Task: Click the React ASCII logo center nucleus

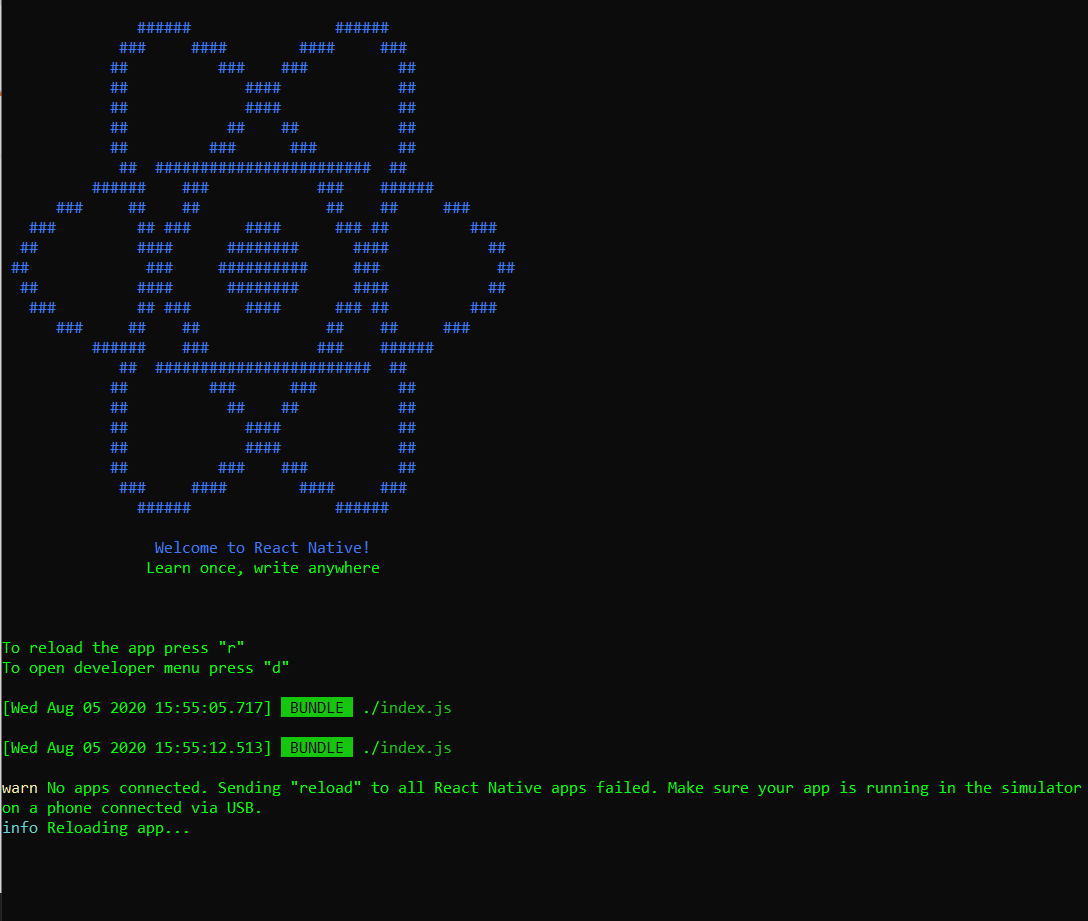Action: pos(263,268)
